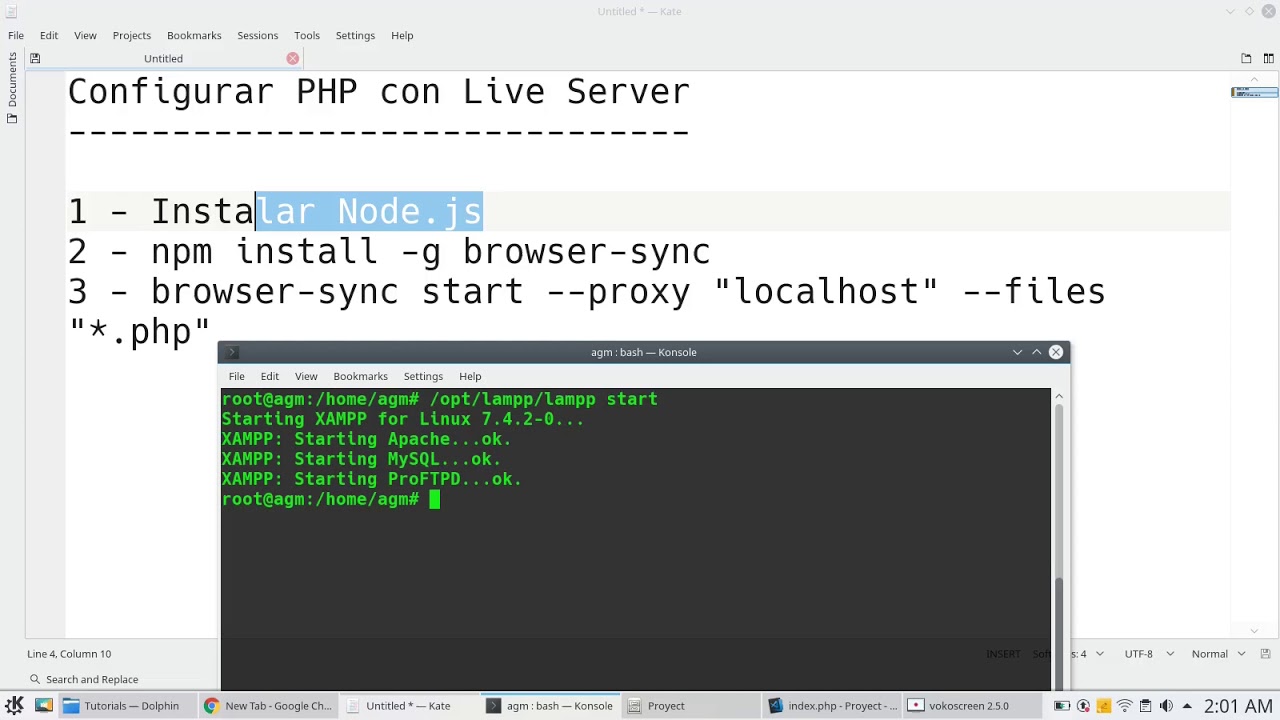The image size is (1280, 720).
Task: Click the Konsole window menu icon in its title bar
Action: 232,352
